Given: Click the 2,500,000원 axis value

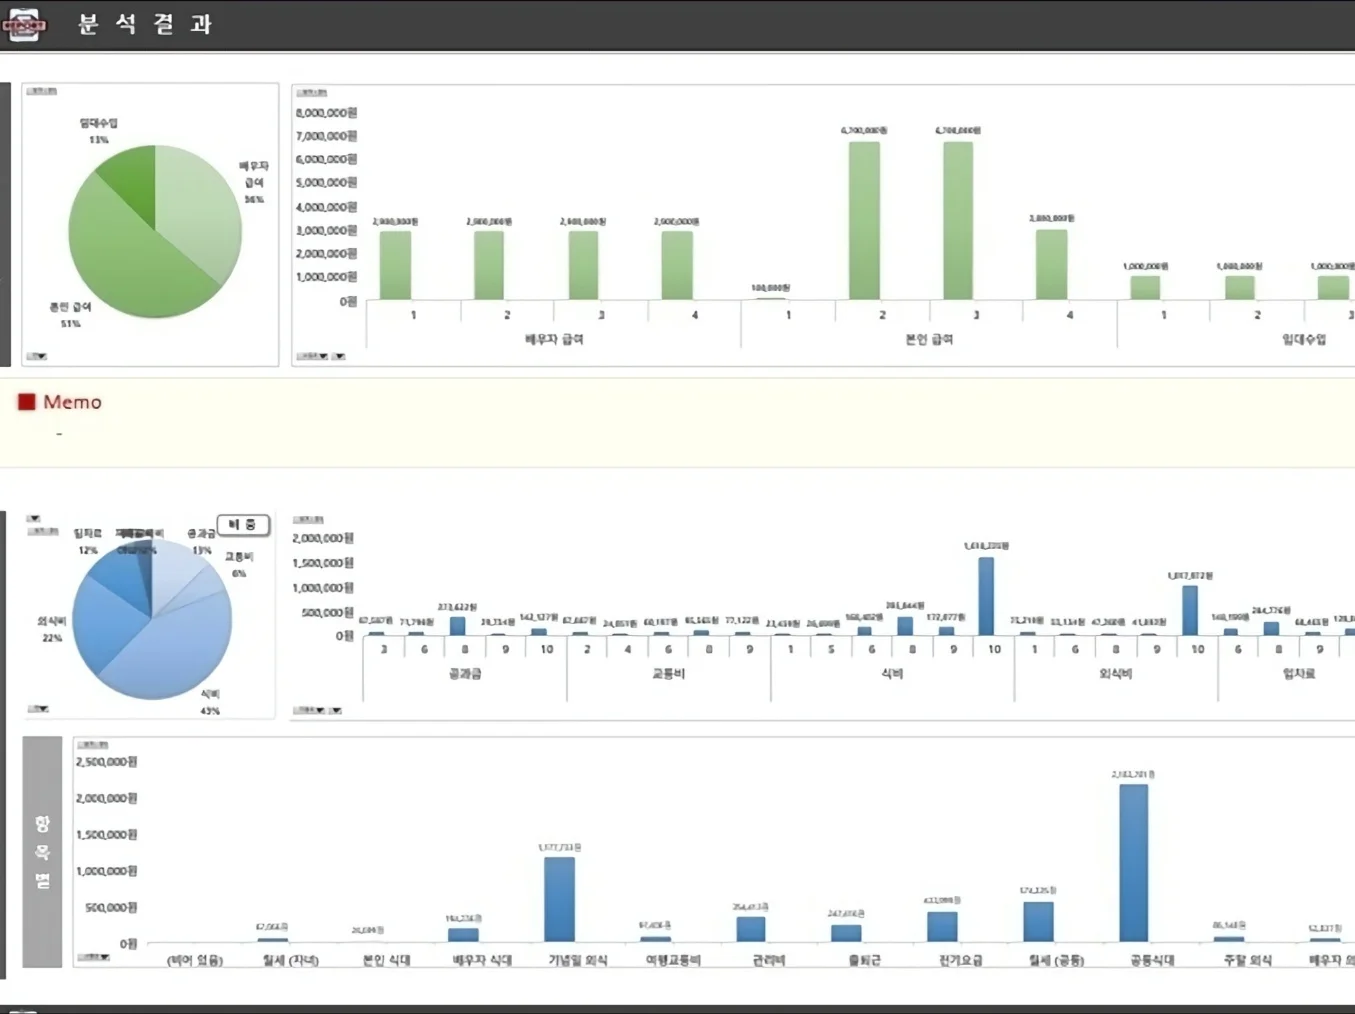Looking at the screenshot, I should pos(107,762).
